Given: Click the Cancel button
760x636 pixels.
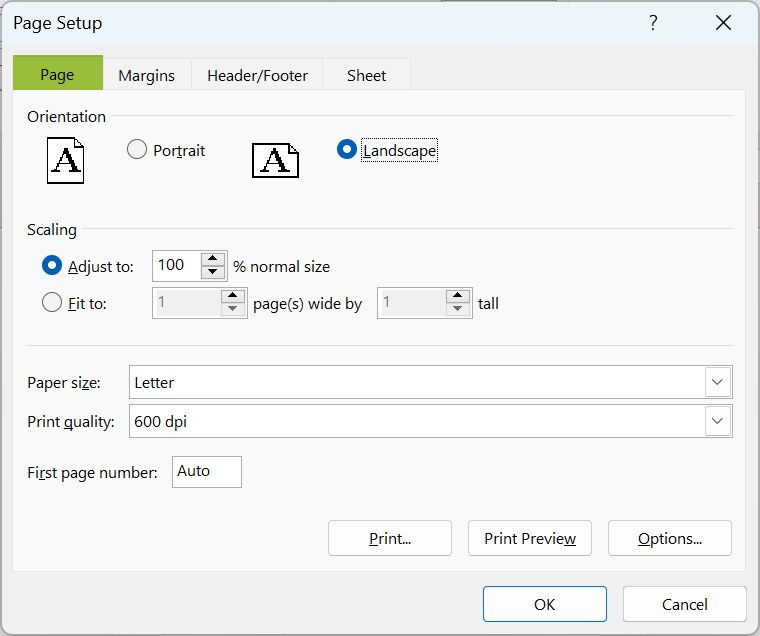Looking at the screenshot, I should [685, 604].
